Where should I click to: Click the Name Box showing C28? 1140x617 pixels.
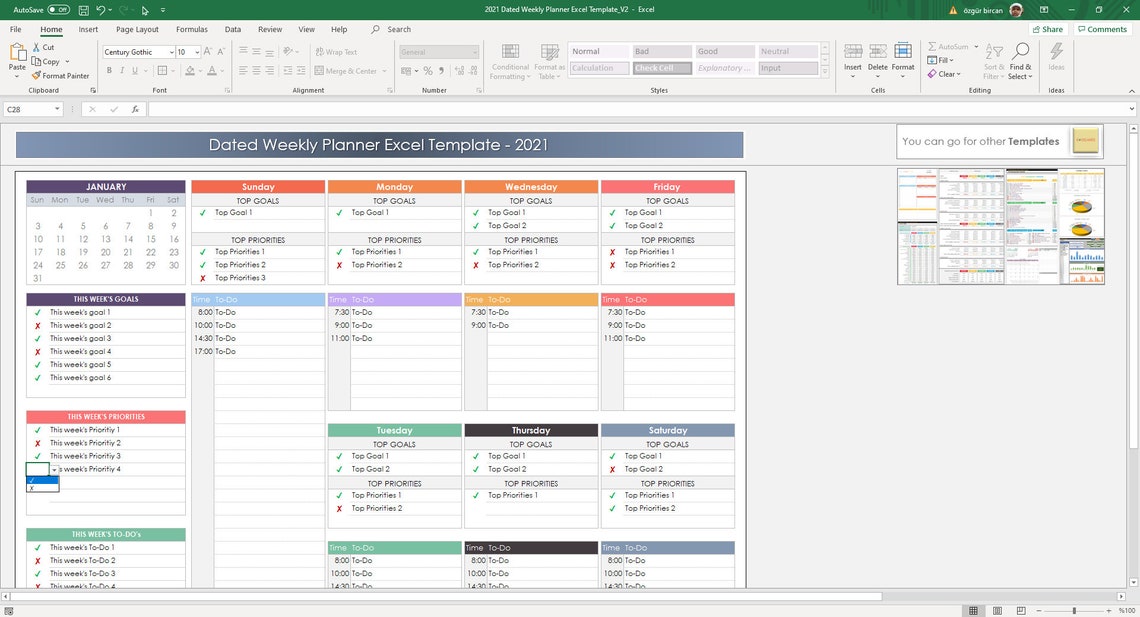[x=30, y=108]
